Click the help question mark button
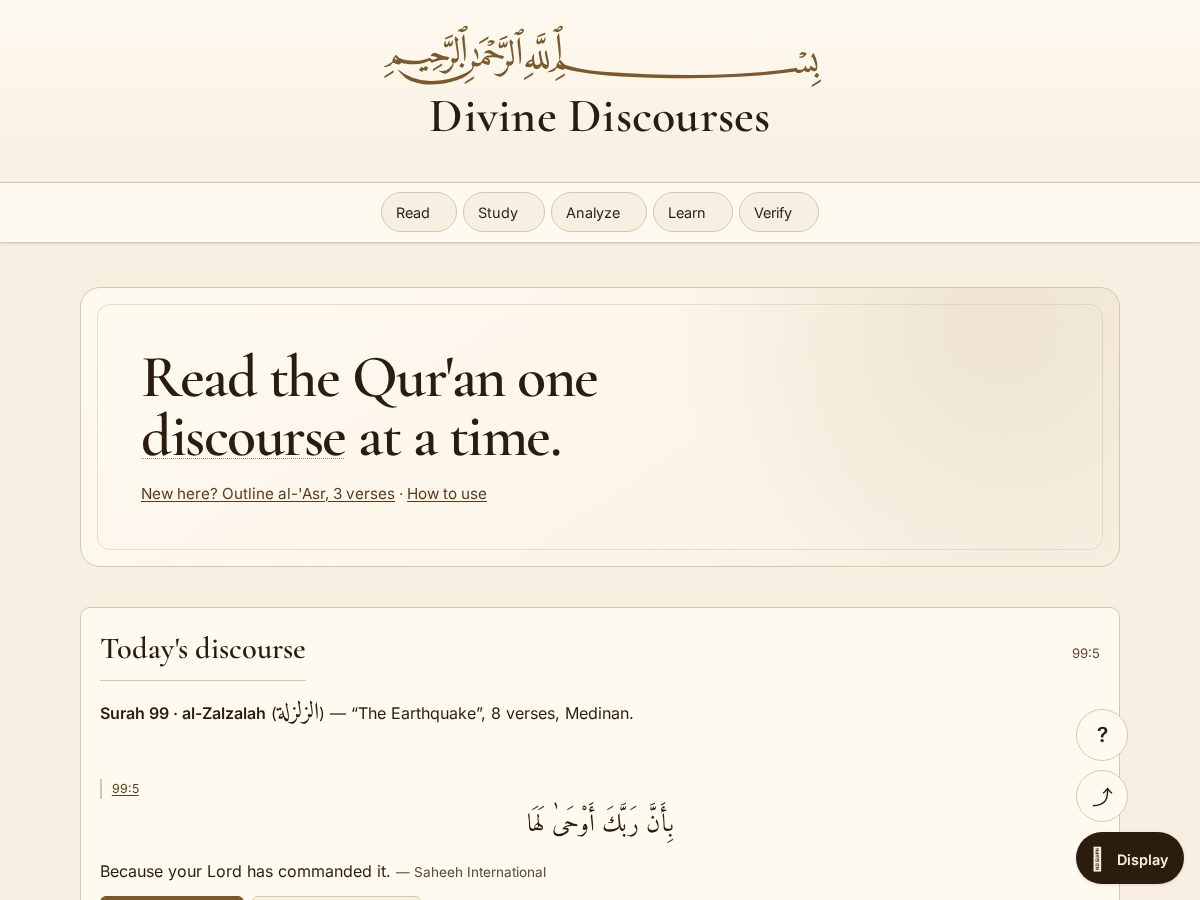Viewport: 1200px width, 900px height. [x=1102, y=735]
